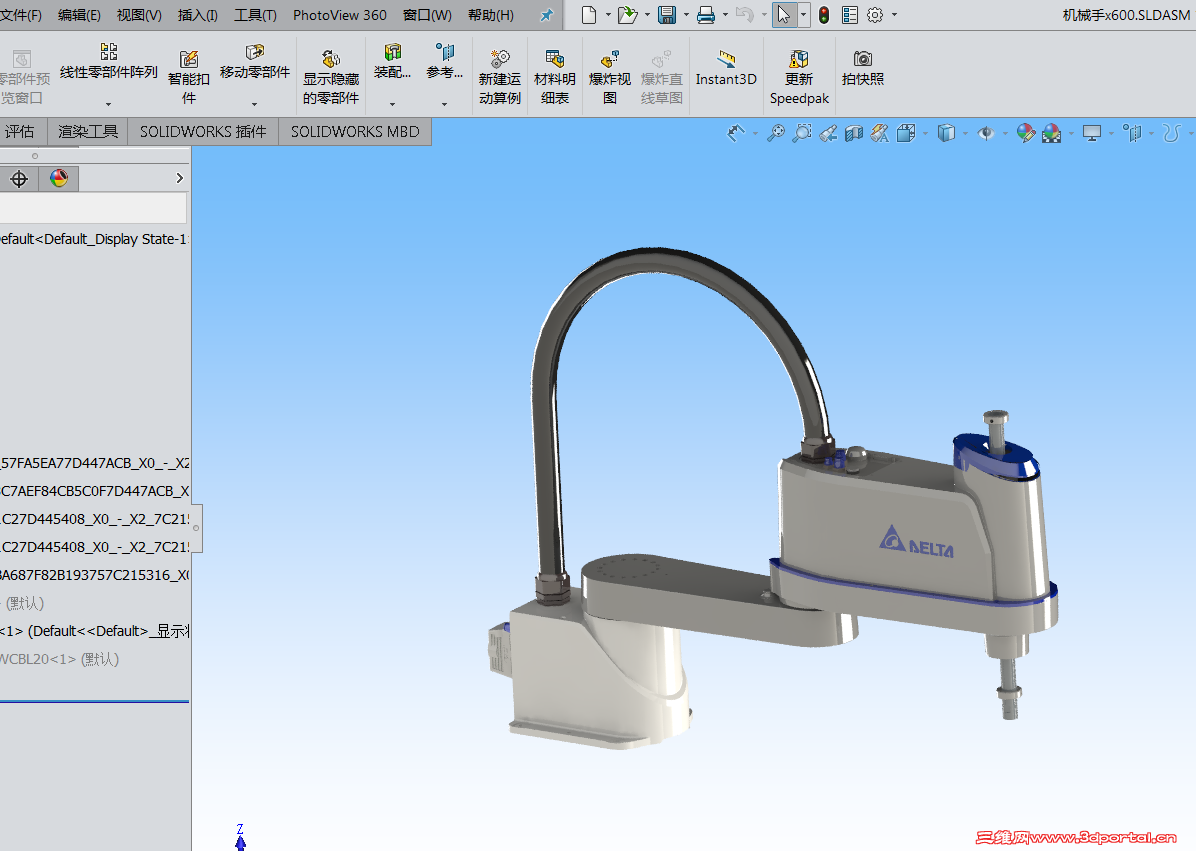Click the Select cursor tool

783,14
